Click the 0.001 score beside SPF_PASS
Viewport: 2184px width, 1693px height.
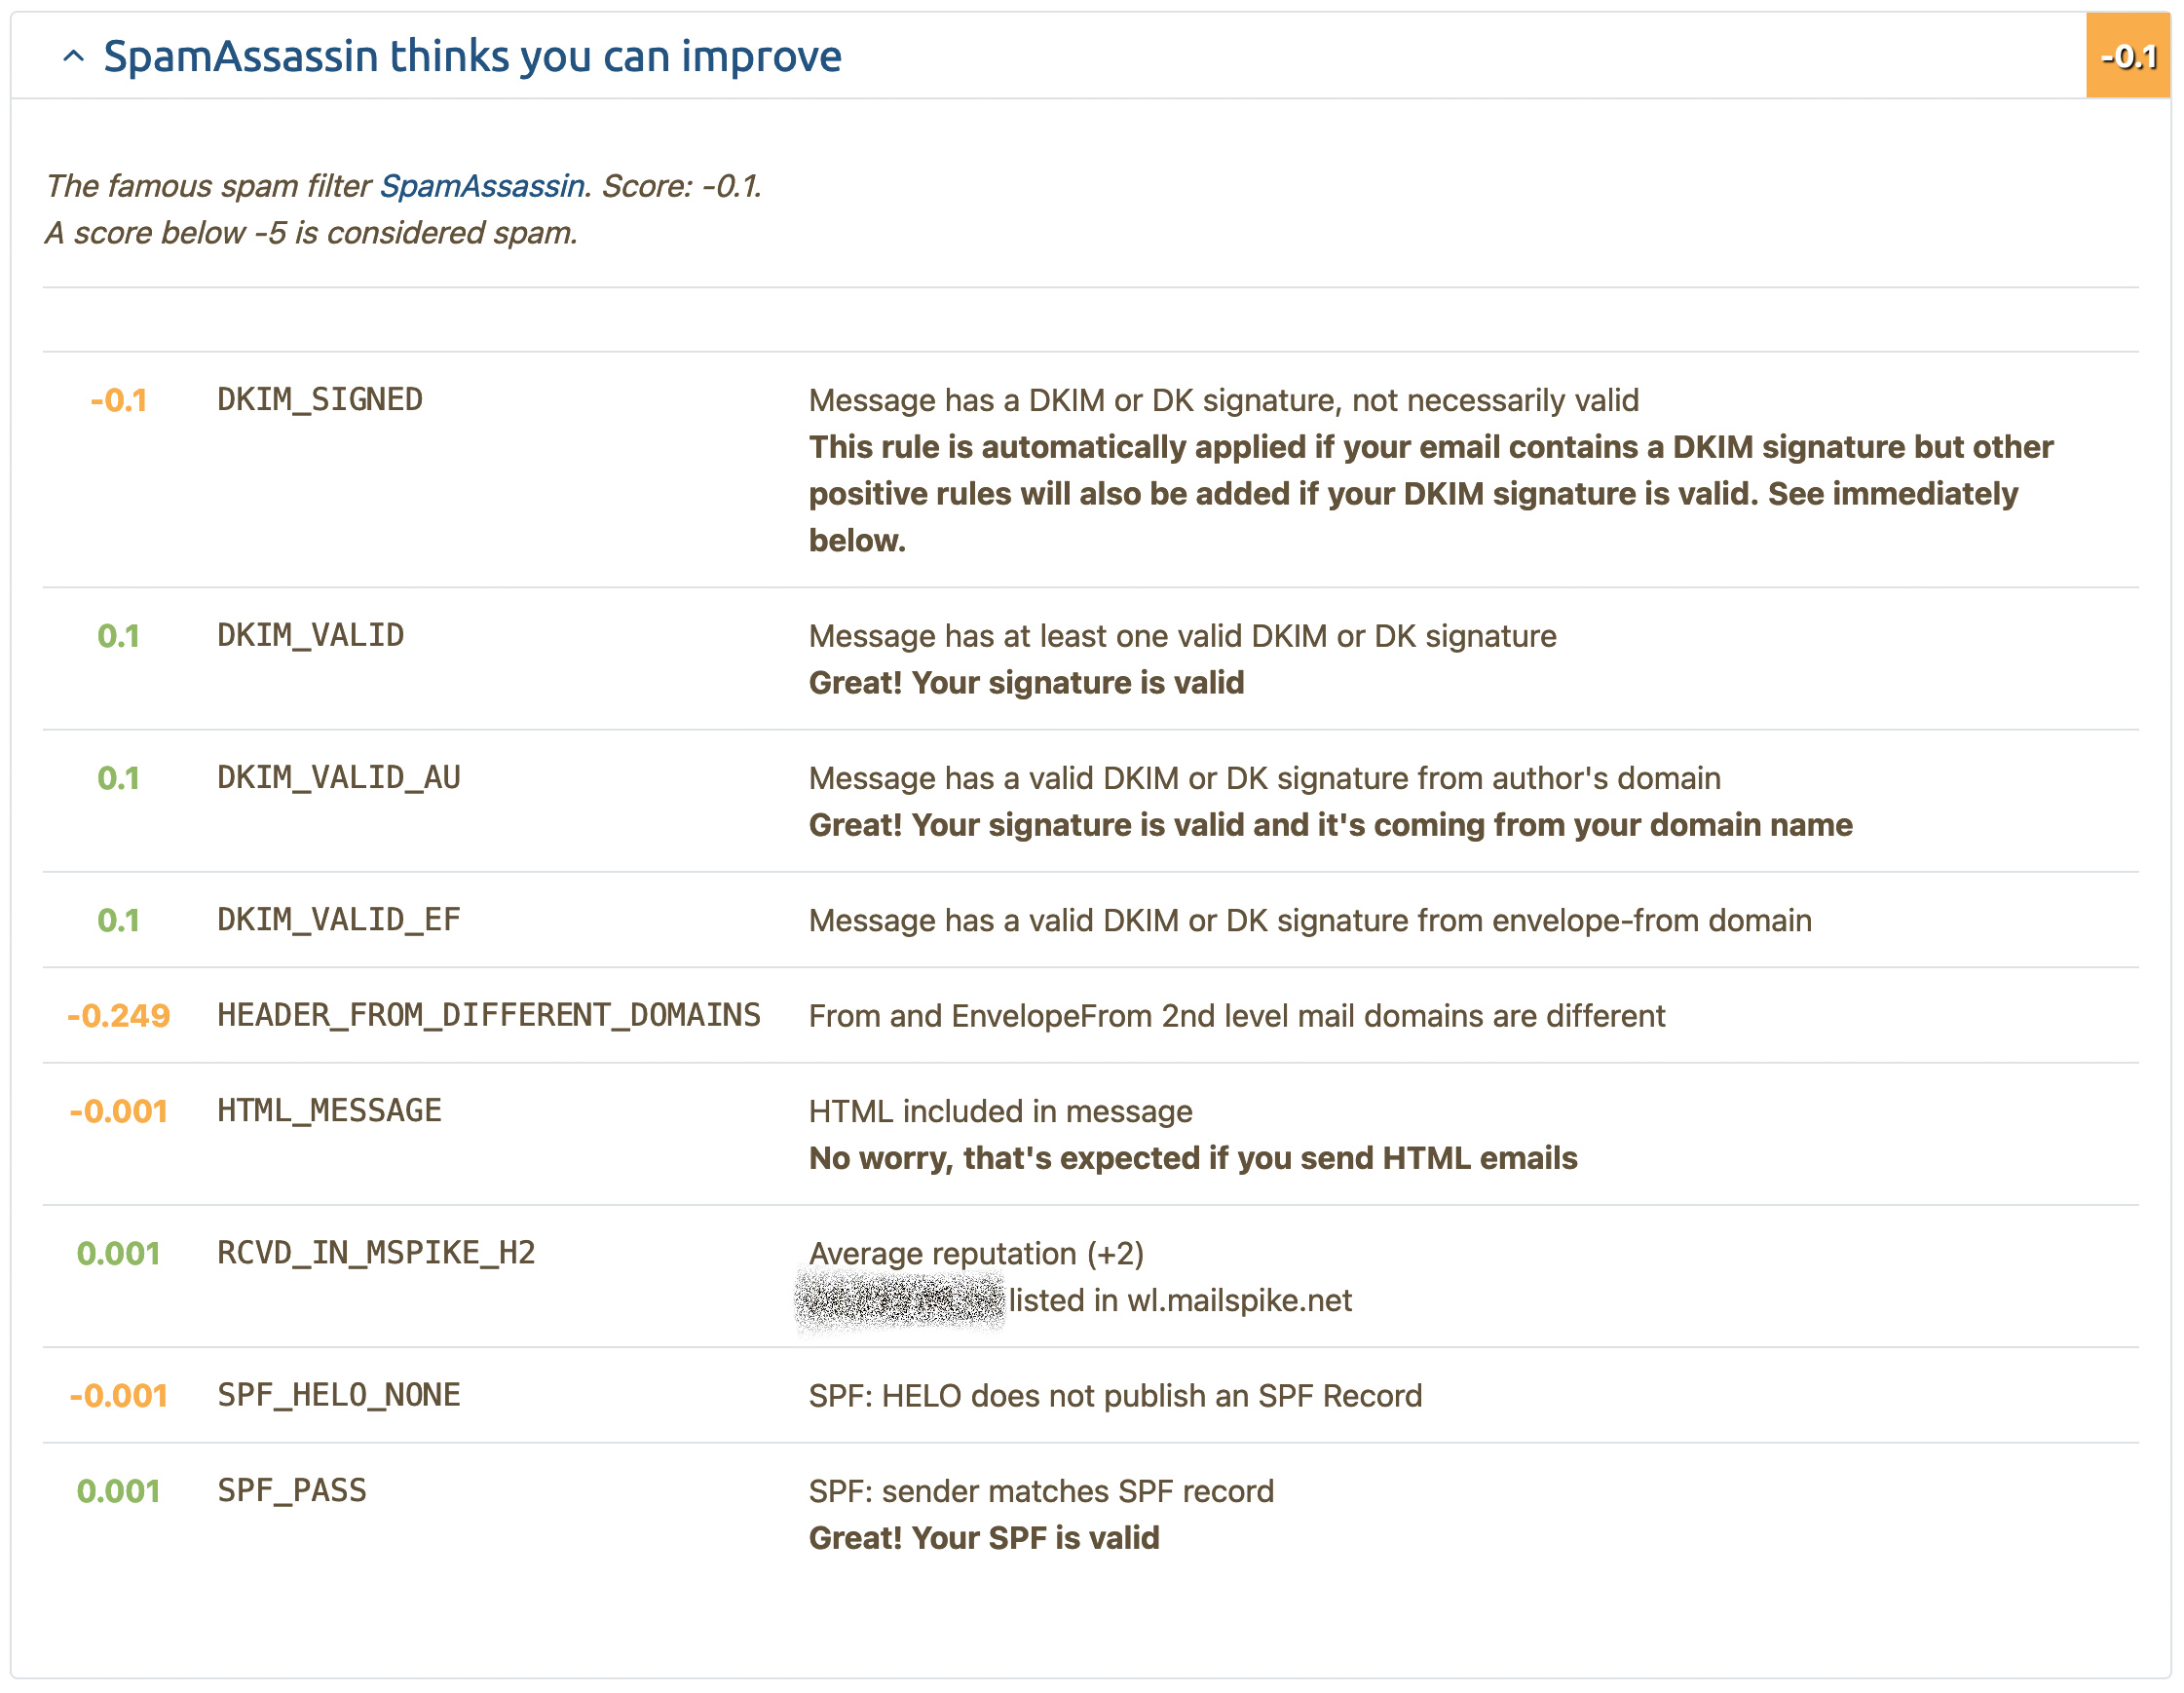[x=119, y=1491]
